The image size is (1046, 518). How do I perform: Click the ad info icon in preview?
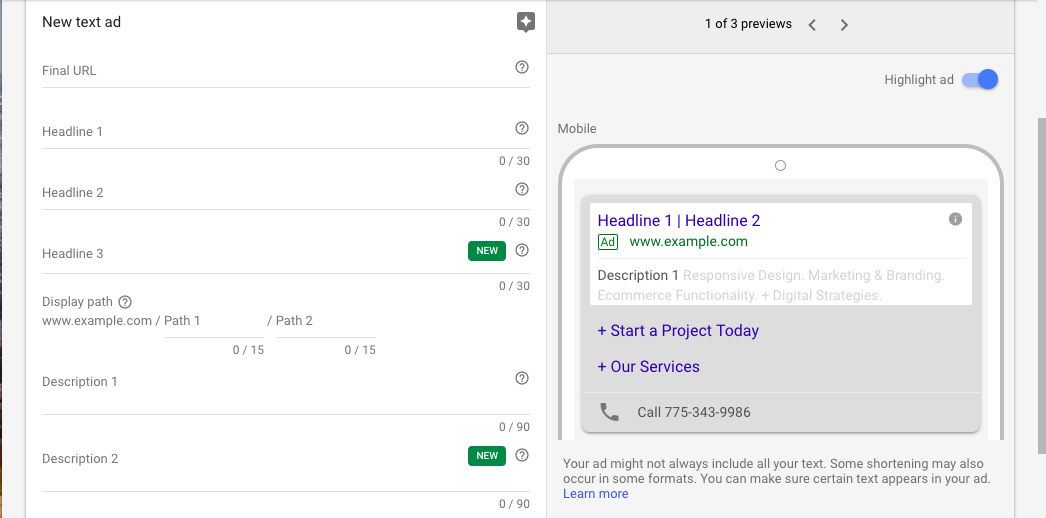[955, 219]
